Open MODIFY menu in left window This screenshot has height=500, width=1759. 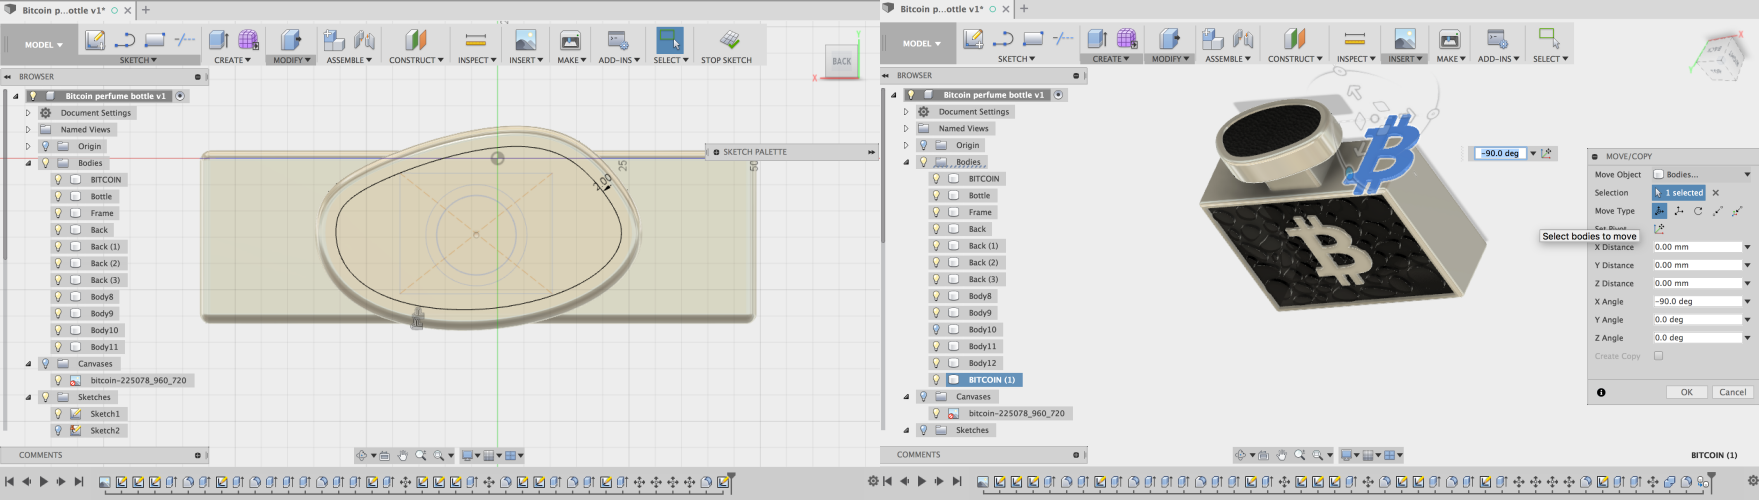click(x=291, y=60)
